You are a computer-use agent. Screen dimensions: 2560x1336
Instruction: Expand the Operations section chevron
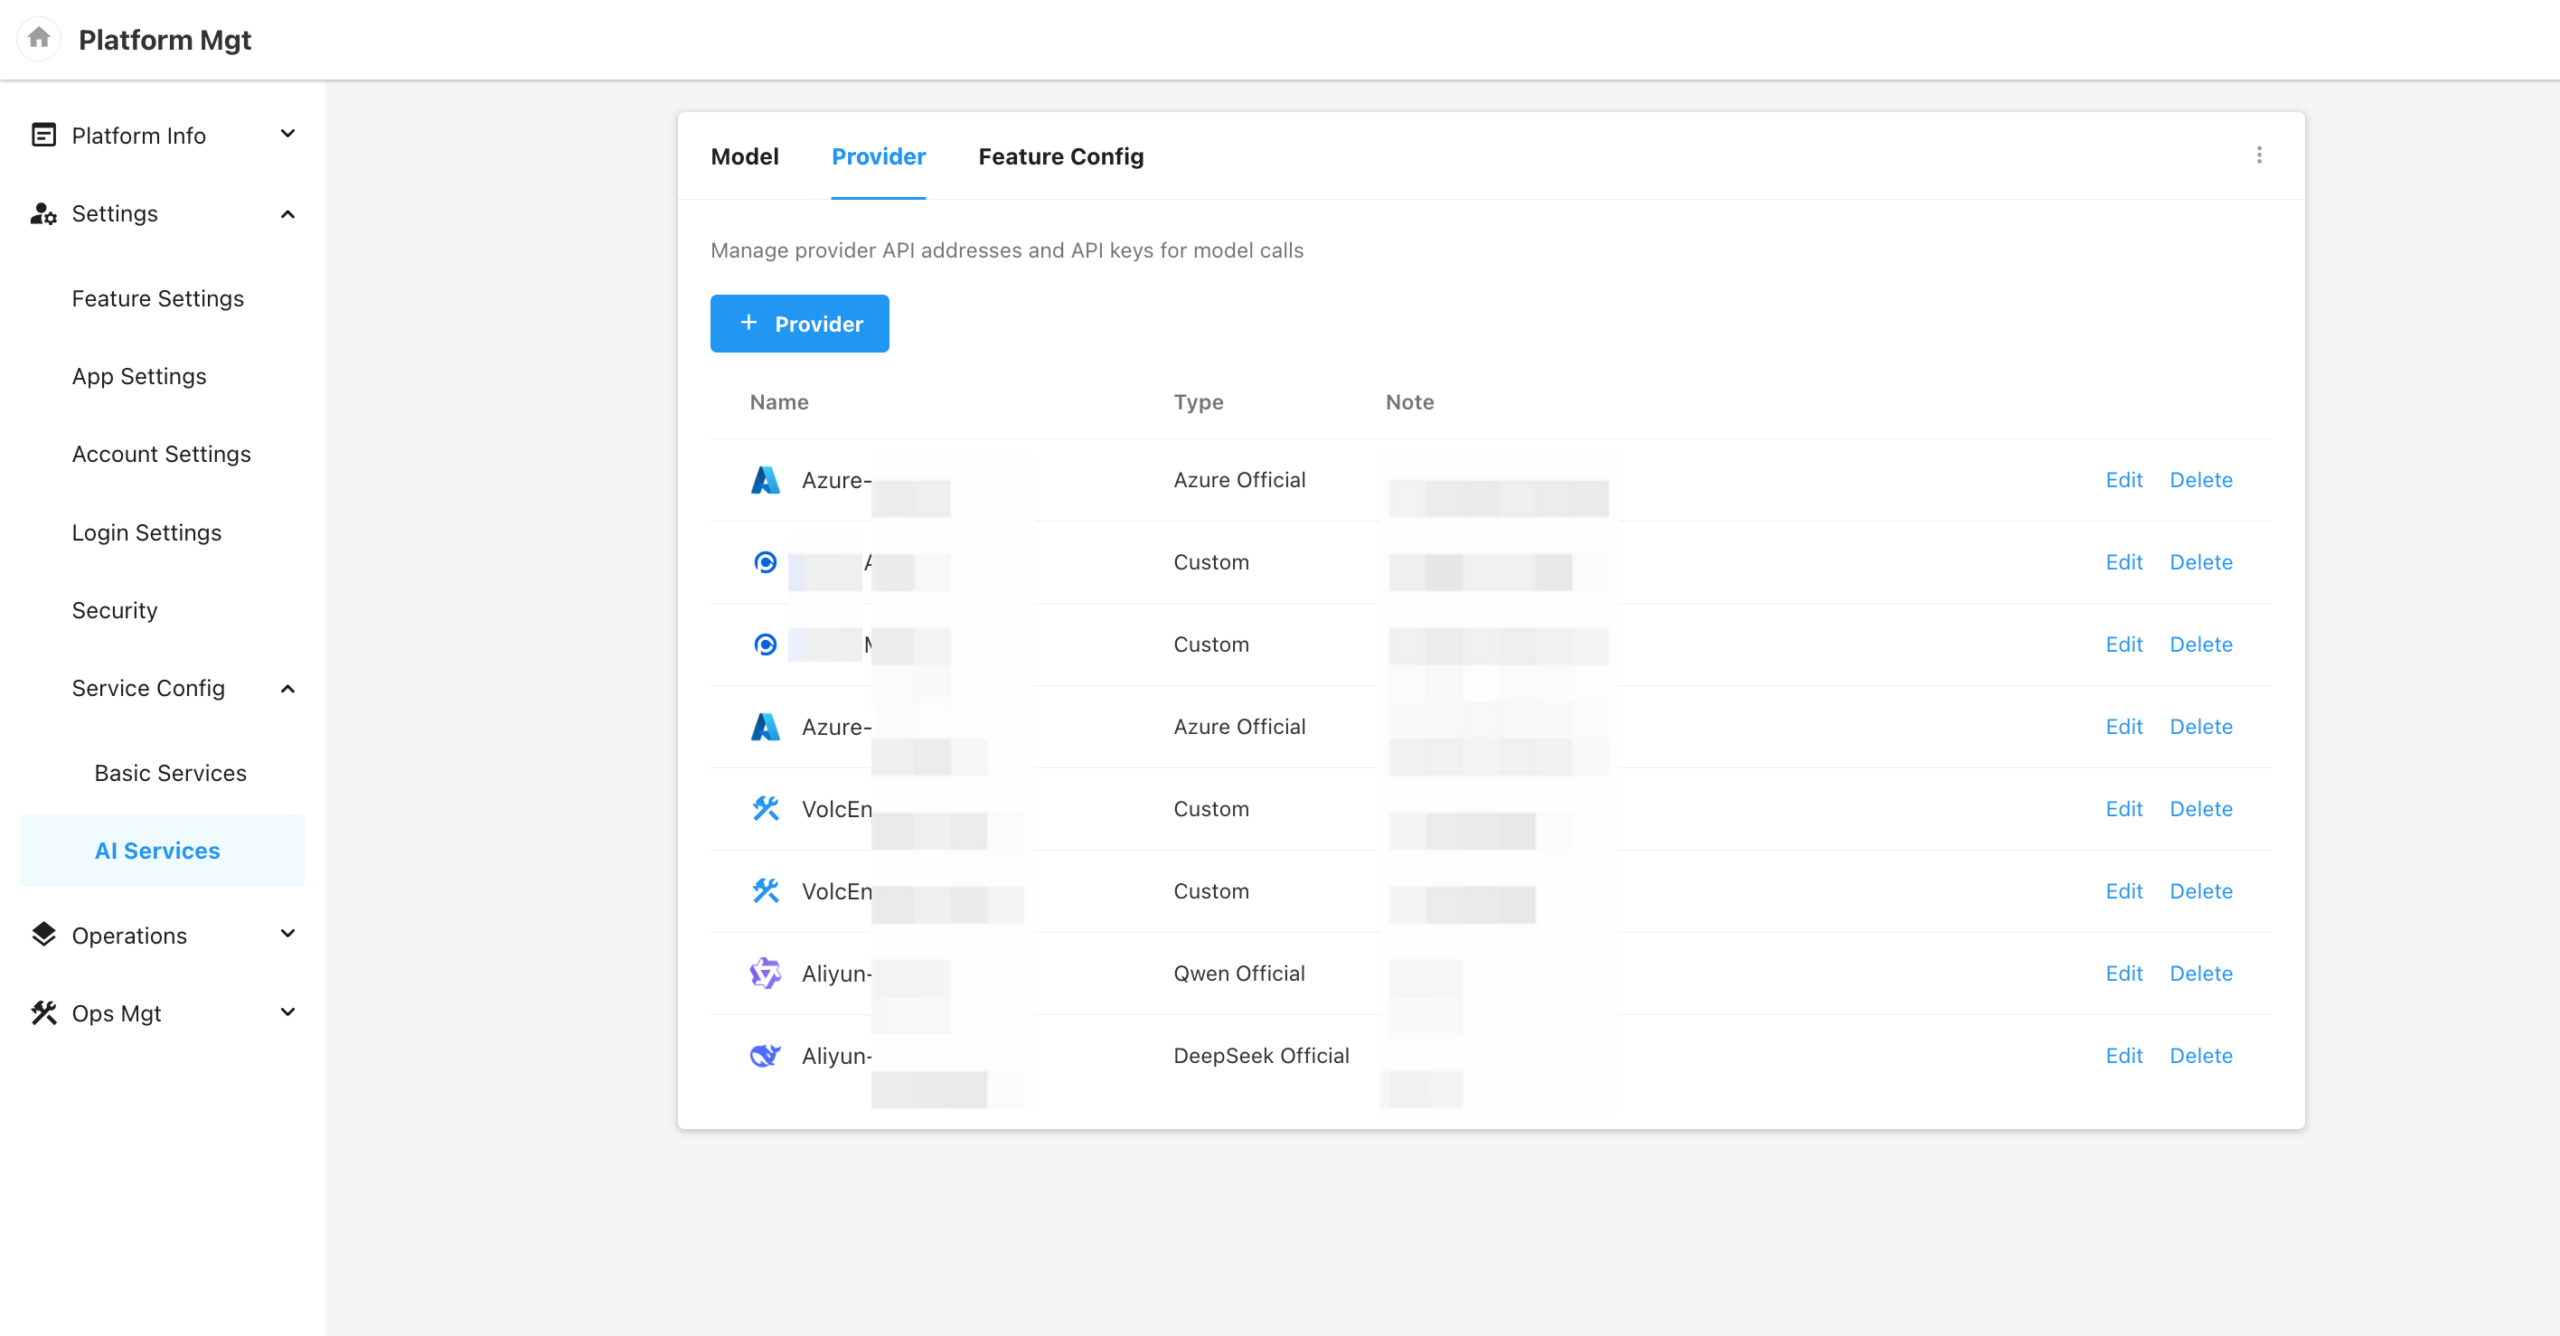point(288,934)
